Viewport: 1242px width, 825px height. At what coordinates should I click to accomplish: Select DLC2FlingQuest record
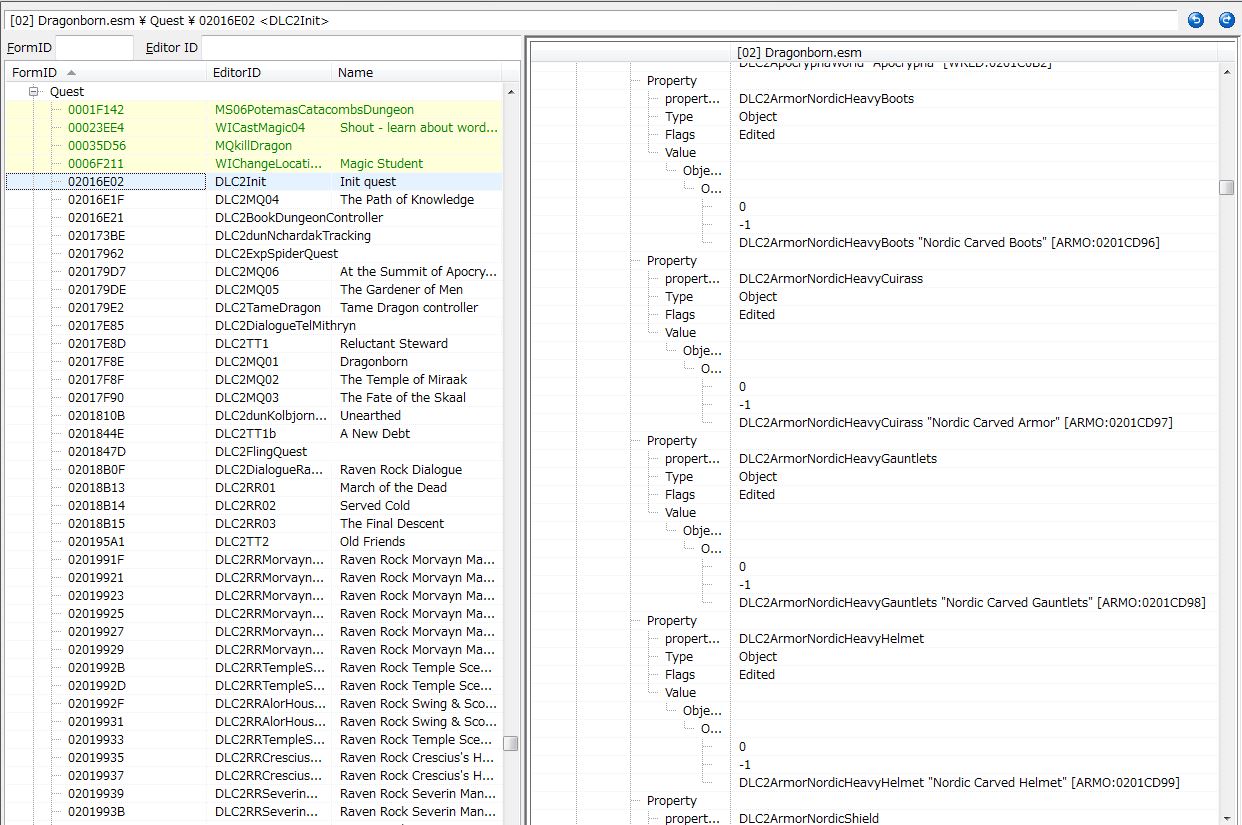point(254,451)
